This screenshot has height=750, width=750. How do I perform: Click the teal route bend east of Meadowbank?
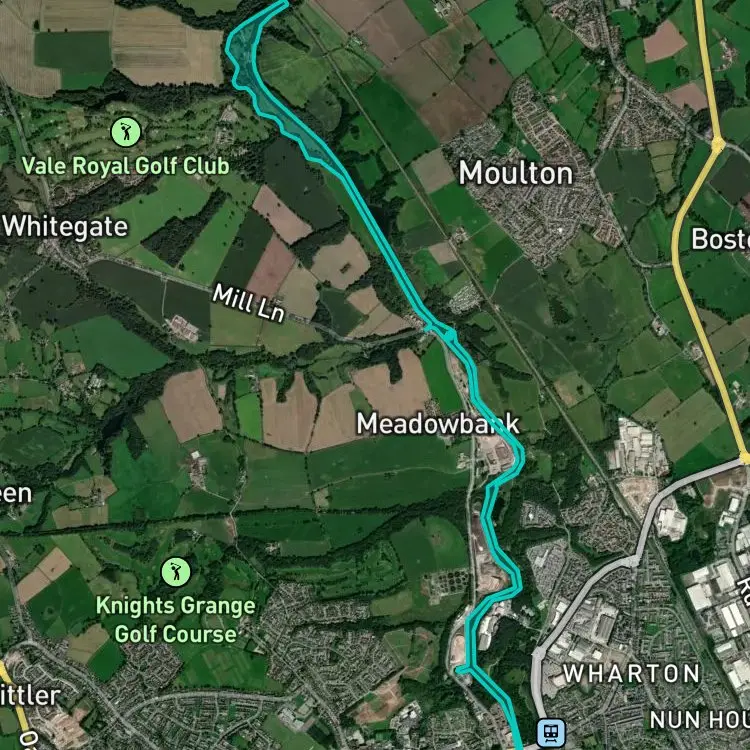point(519,457)
